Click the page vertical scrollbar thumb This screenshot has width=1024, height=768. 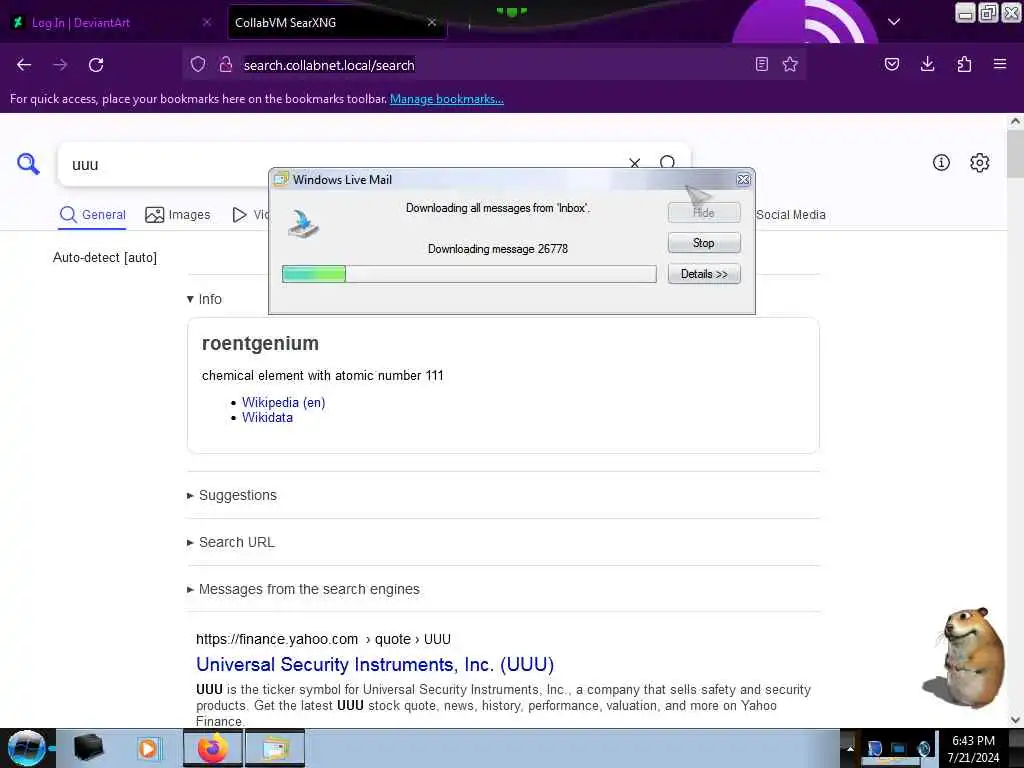1015,153
